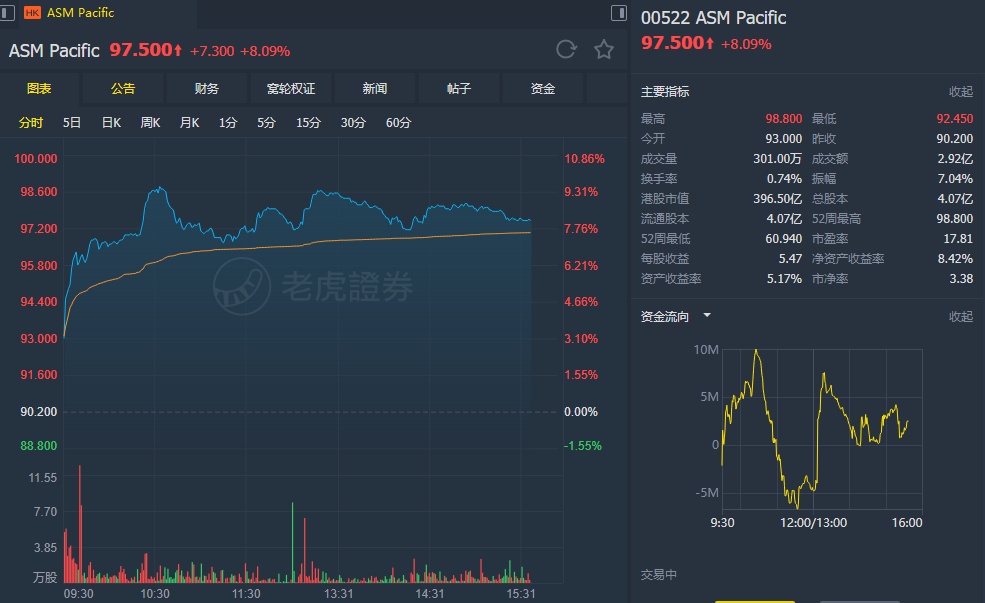
Task: Click the 00522 ASM Pacific heading
Action: tap(714, 18)
